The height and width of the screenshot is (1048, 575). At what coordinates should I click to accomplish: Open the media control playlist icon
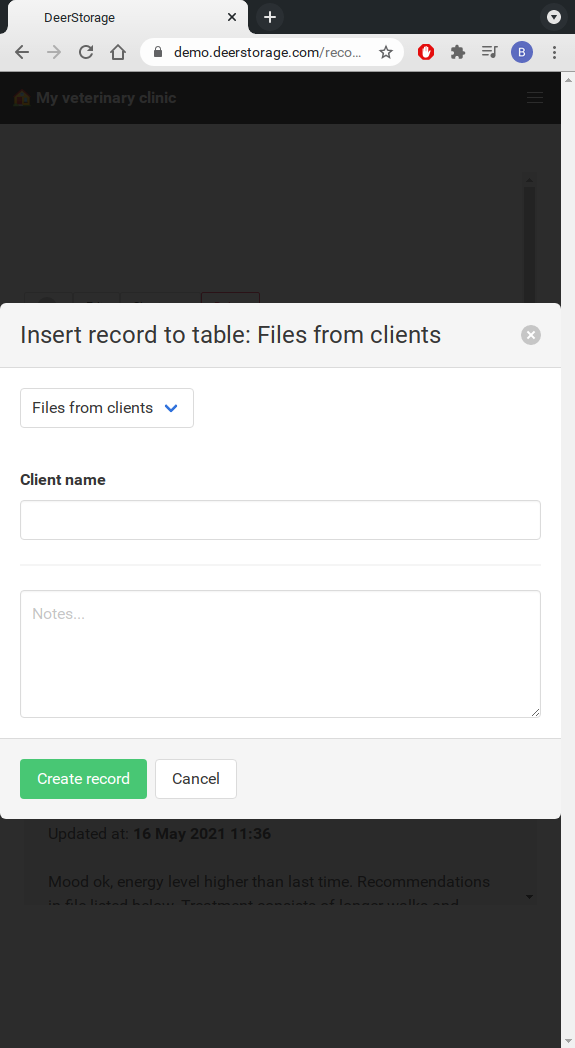click(490, 52)
